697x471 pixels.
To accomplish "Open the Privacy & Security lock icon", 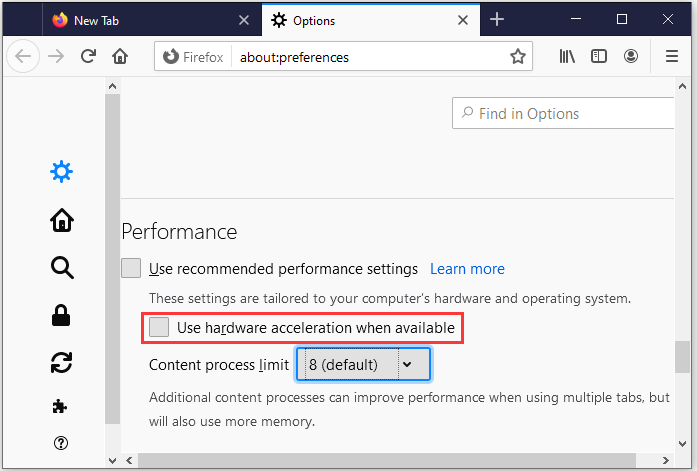I will pyautogui.click(x=61, y=315).
